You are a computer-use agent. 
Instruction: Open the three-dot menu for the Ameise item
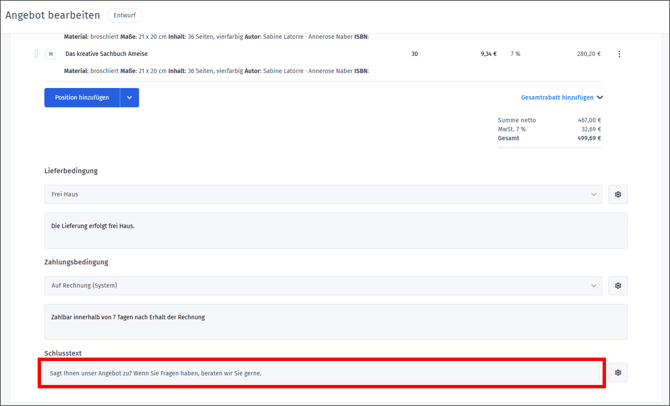tap(619, 54)
